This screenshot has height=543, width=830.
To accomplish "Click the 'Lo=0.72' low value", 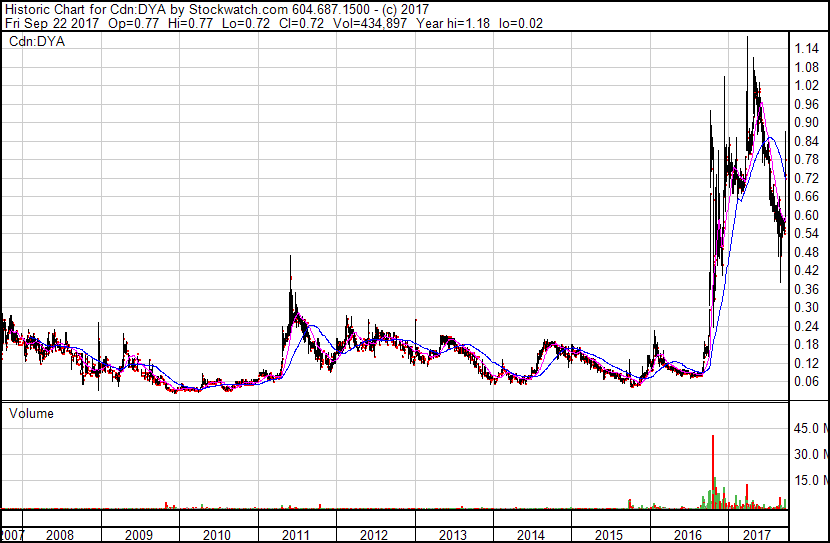I will (x=246, y=23).
